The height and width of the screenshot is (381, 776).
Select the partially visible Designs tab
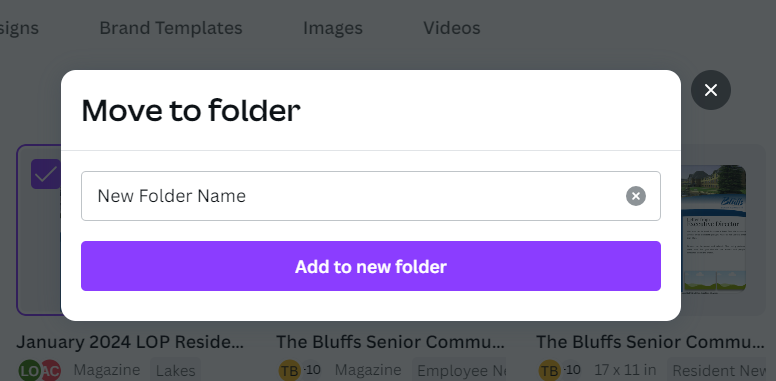pyautogui.click(x=19, y=28)
